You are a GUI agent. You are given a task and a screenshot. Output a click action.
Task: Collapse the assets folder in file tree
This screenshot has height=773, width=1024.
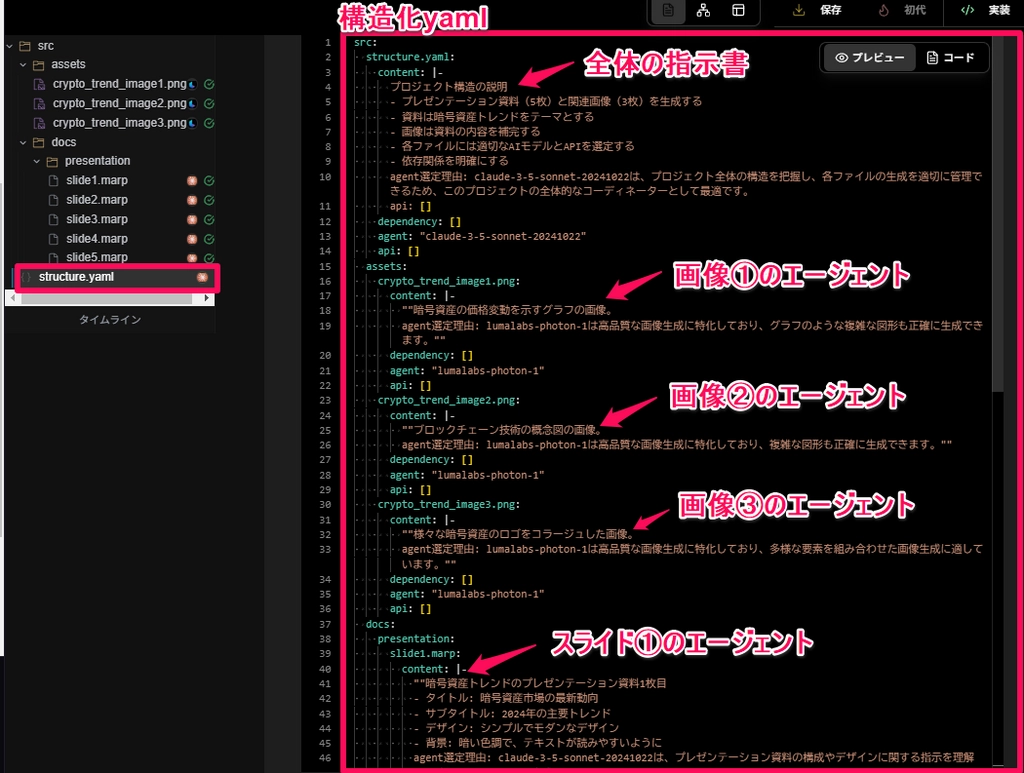click(23, 65)
